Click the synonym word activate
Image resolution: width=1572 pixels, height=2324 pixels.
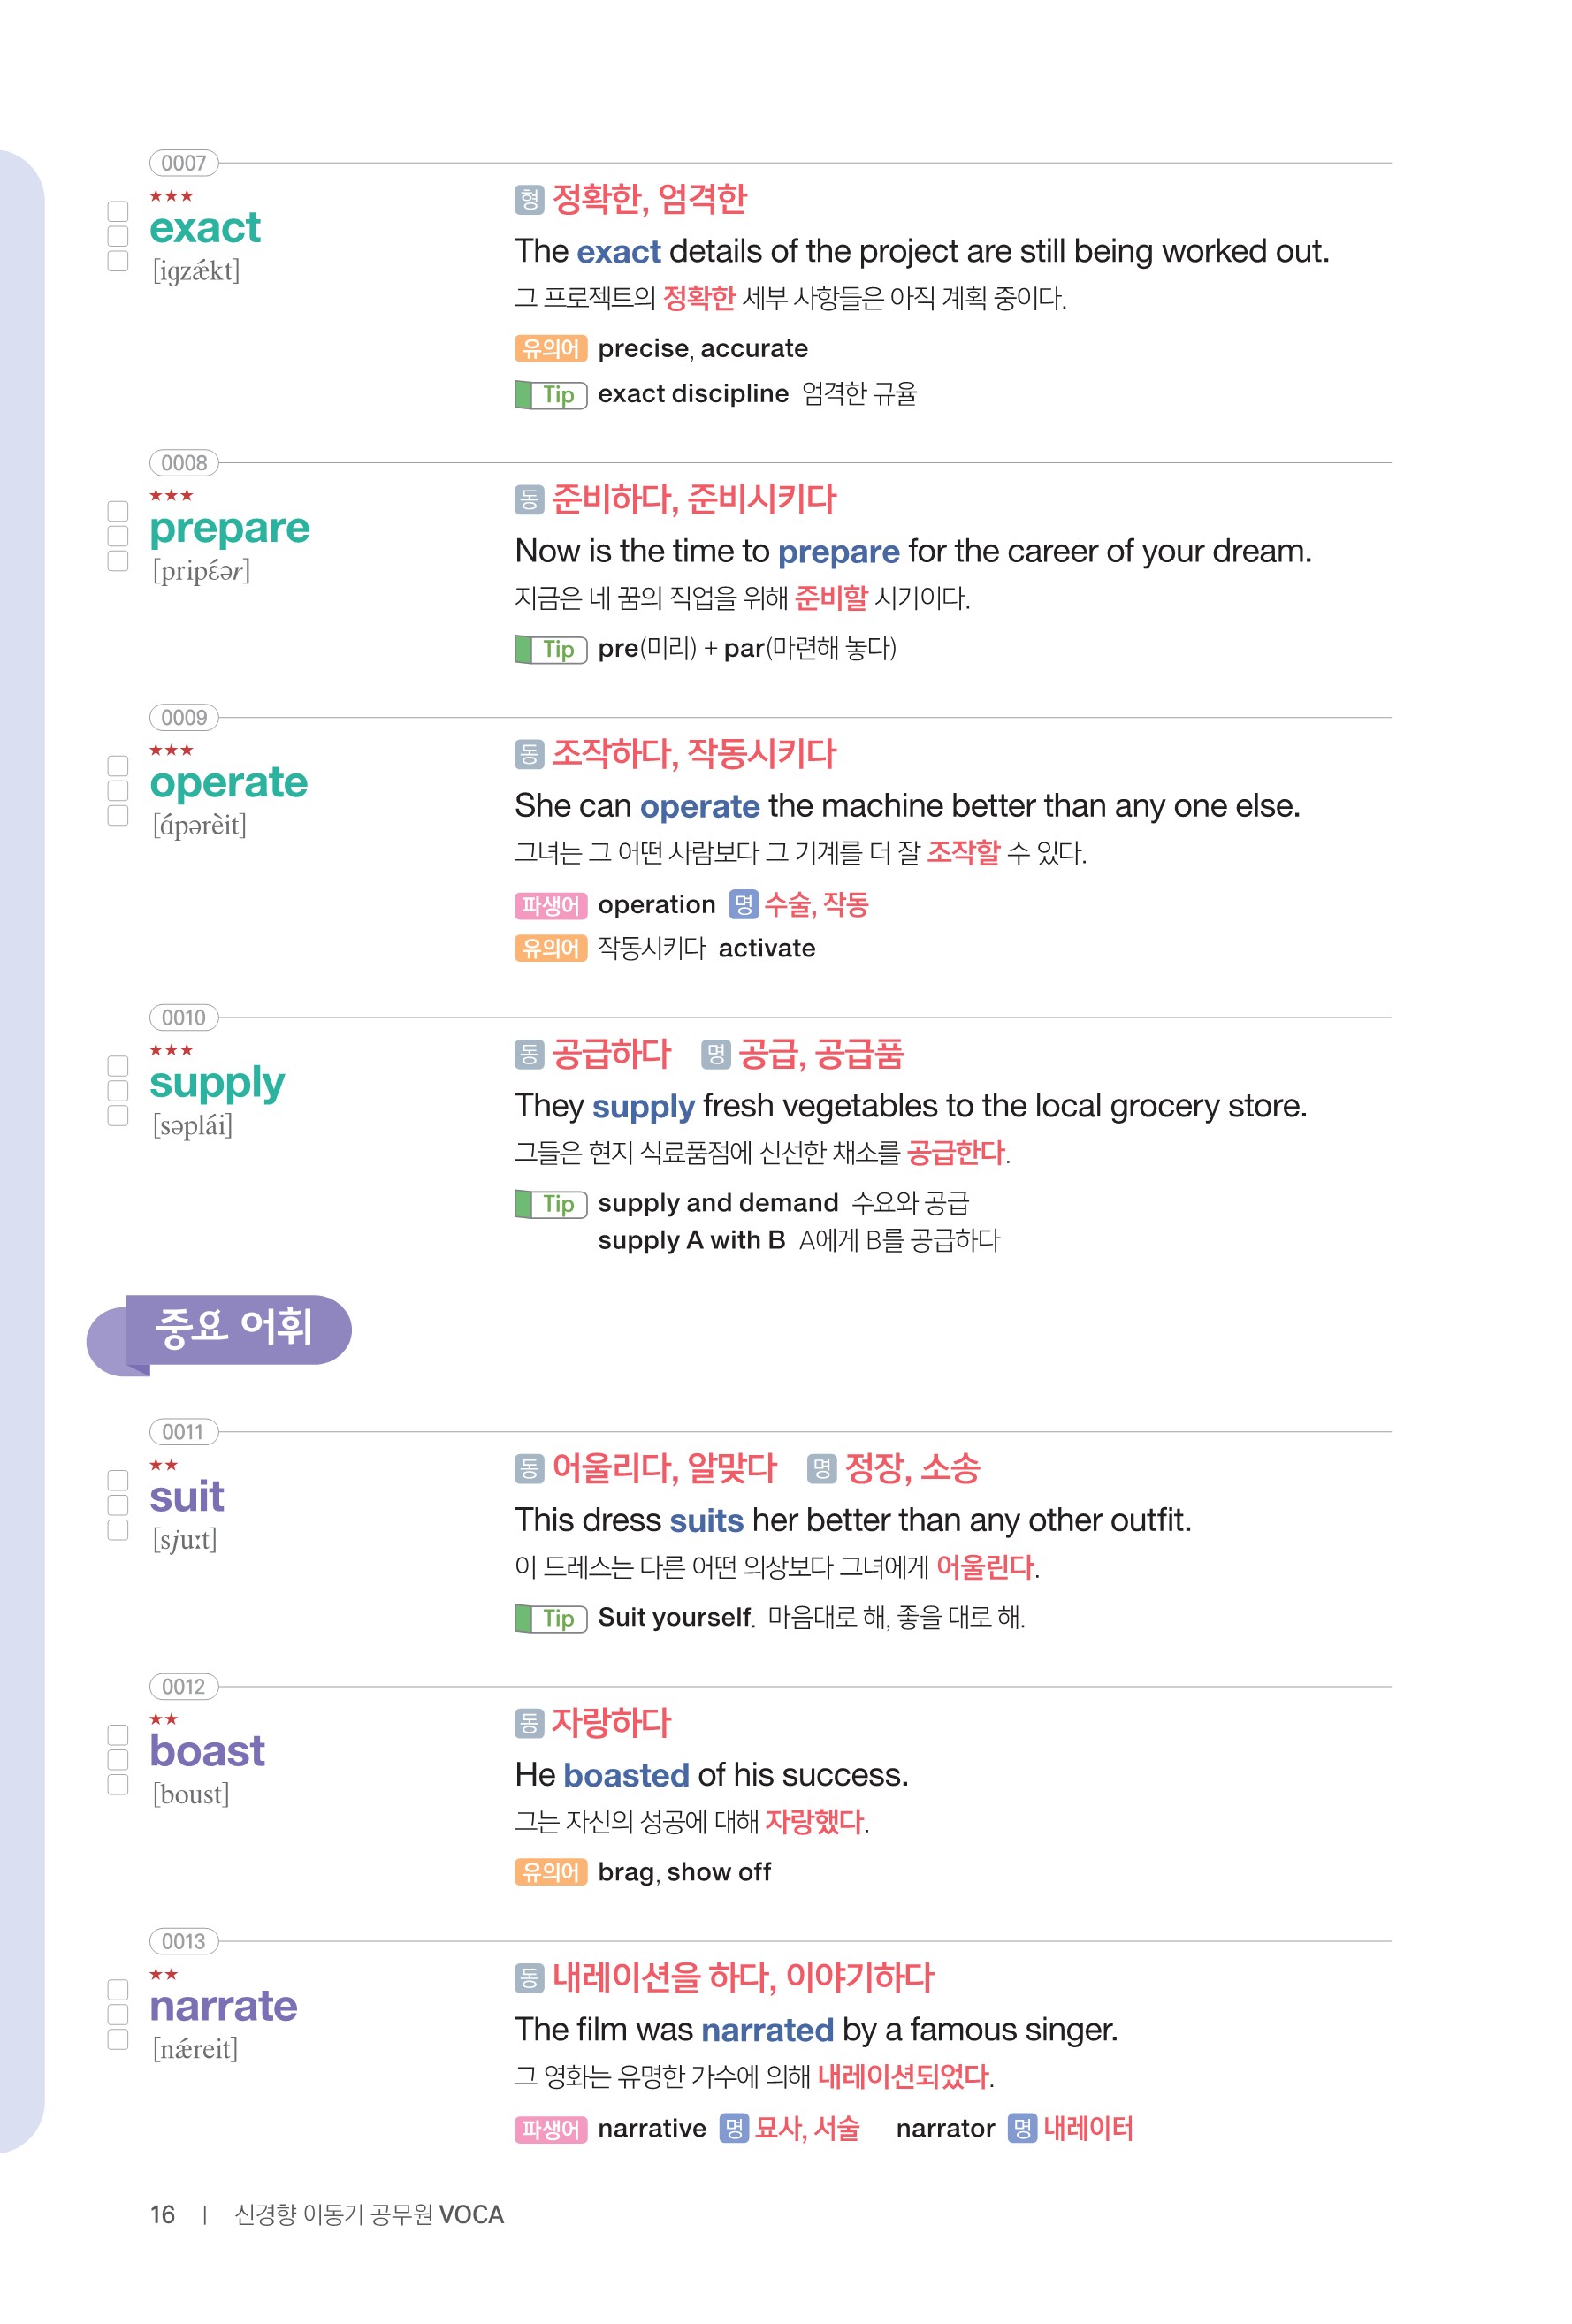pyautogui.click(x=766, y=948)
